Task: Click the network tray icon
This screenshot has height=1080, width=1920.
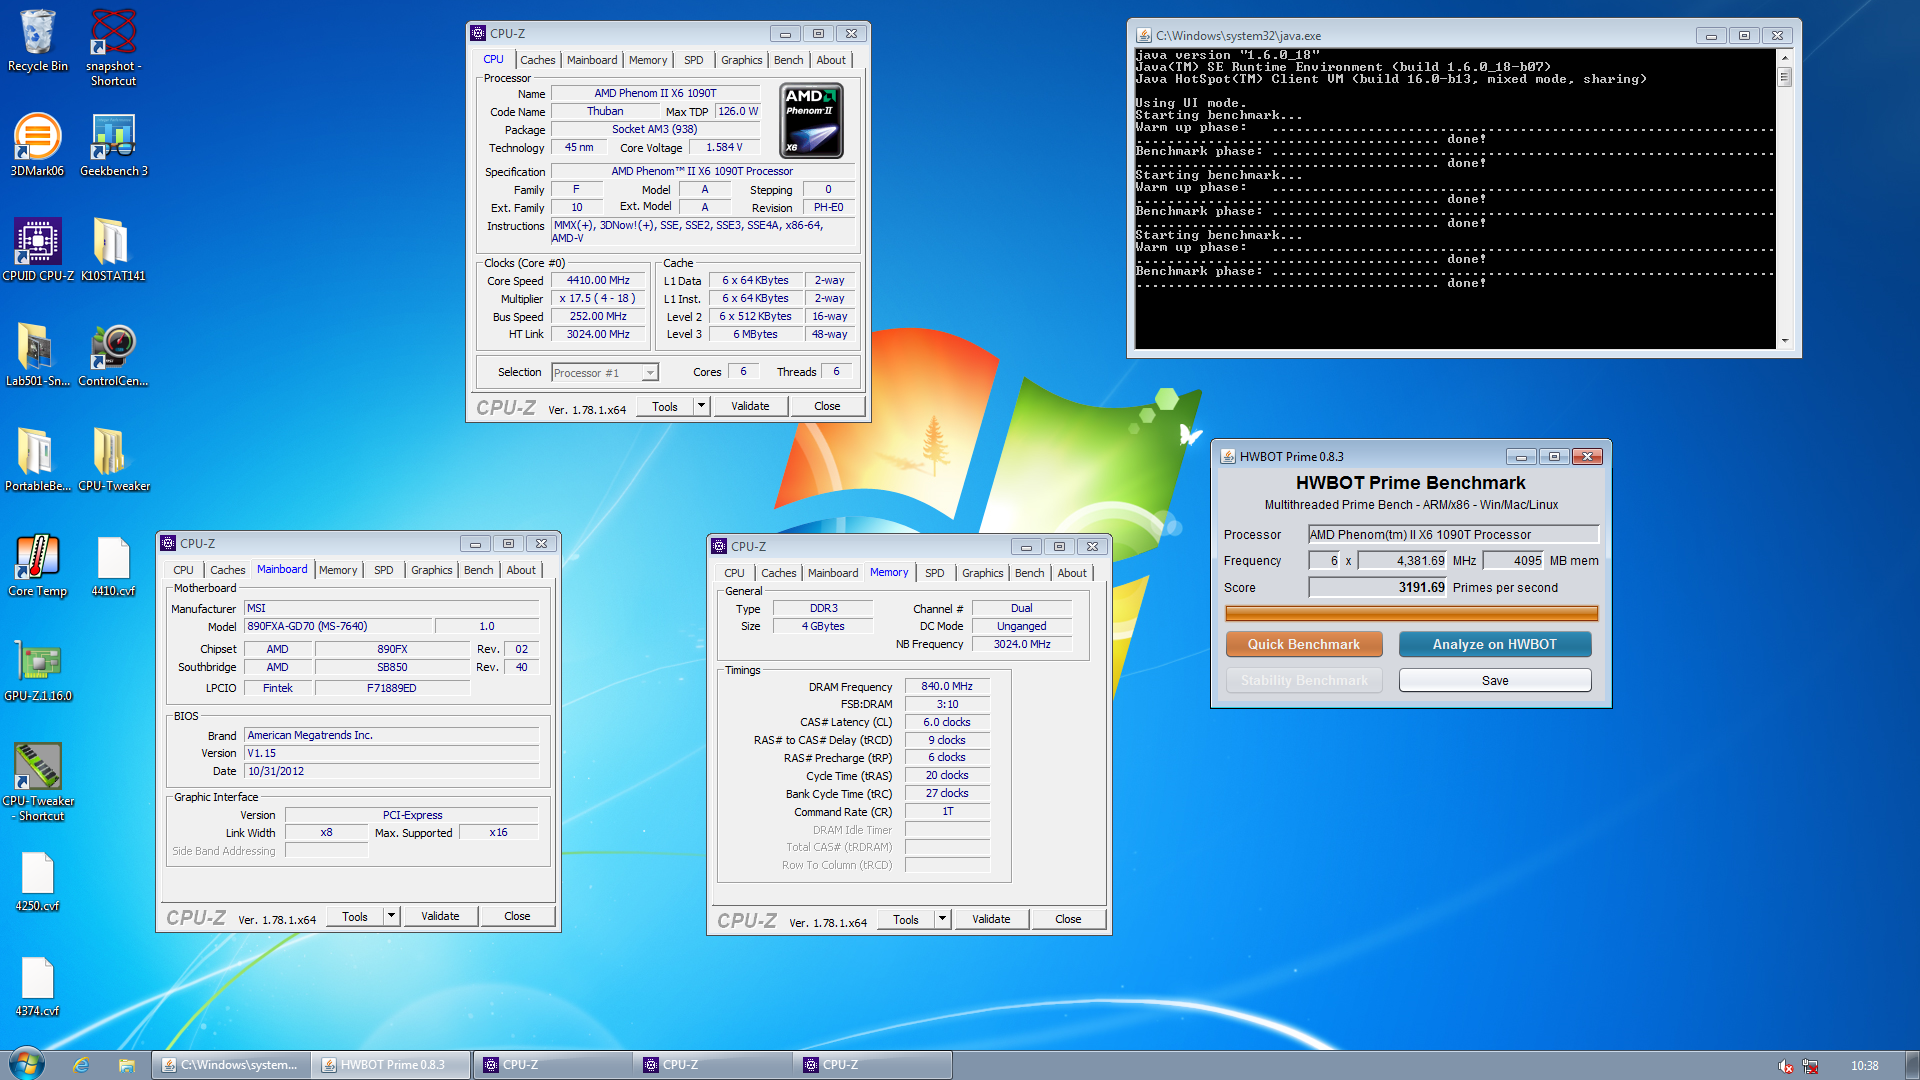Action: tap(1810, 1066)
